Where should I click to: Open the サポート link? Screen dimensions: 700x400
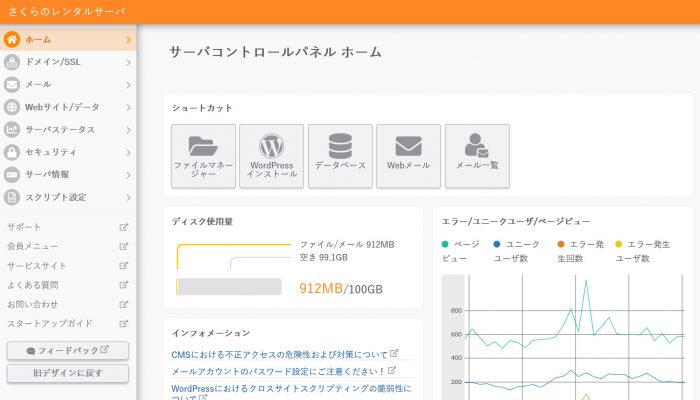(24, 227)
